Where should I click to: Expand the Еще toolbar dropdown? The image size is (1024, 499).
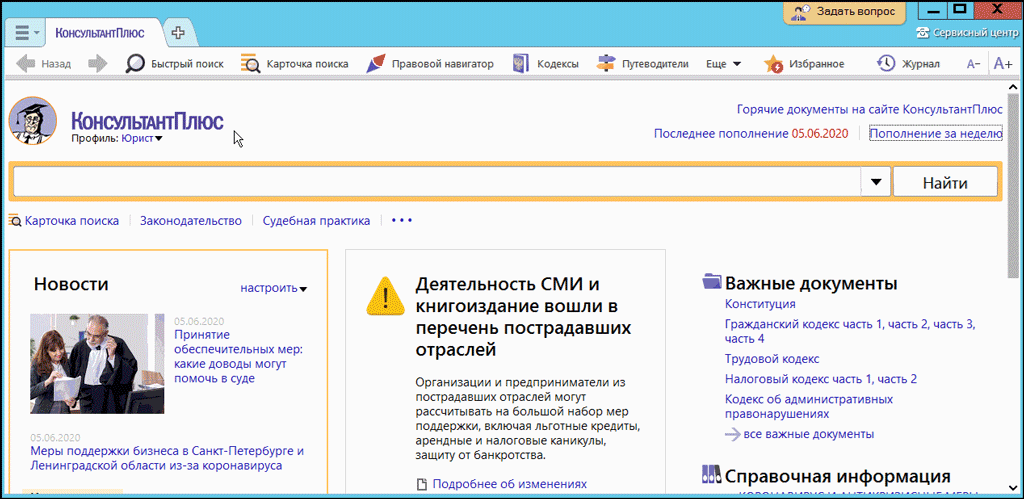click(x=723, y=64)
